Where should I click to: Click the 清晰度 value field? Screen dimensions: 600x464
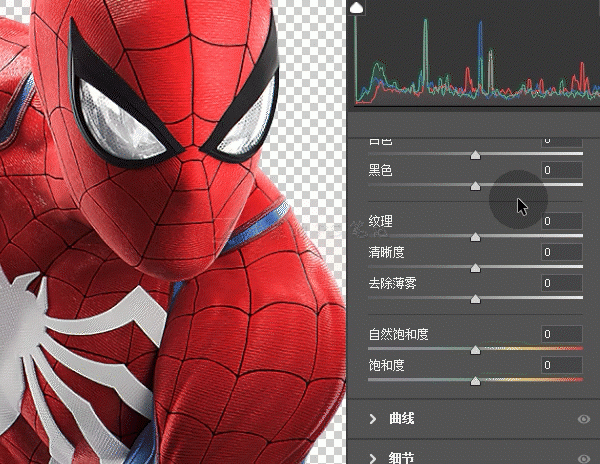click(562, 252)
